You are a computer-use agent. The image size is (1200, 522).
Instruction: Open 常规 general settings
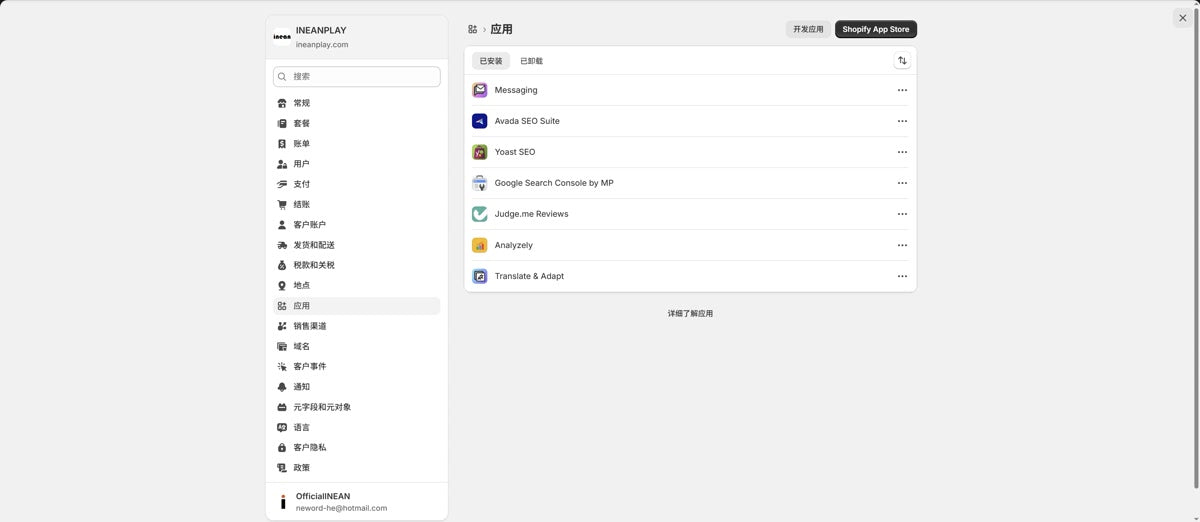pyautogui.click(x=357, y=103)
